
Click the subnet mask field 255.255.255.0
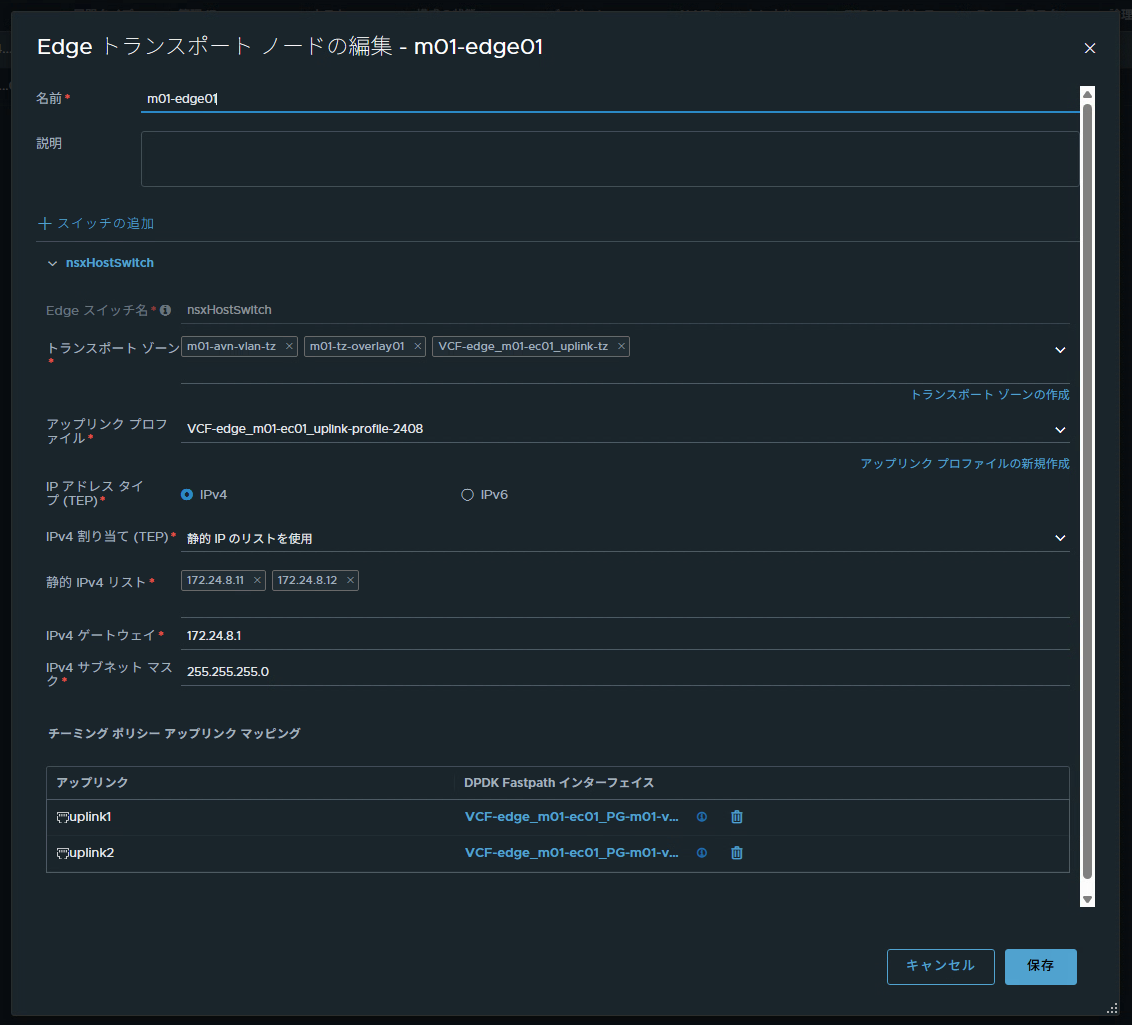pos(625,672)
